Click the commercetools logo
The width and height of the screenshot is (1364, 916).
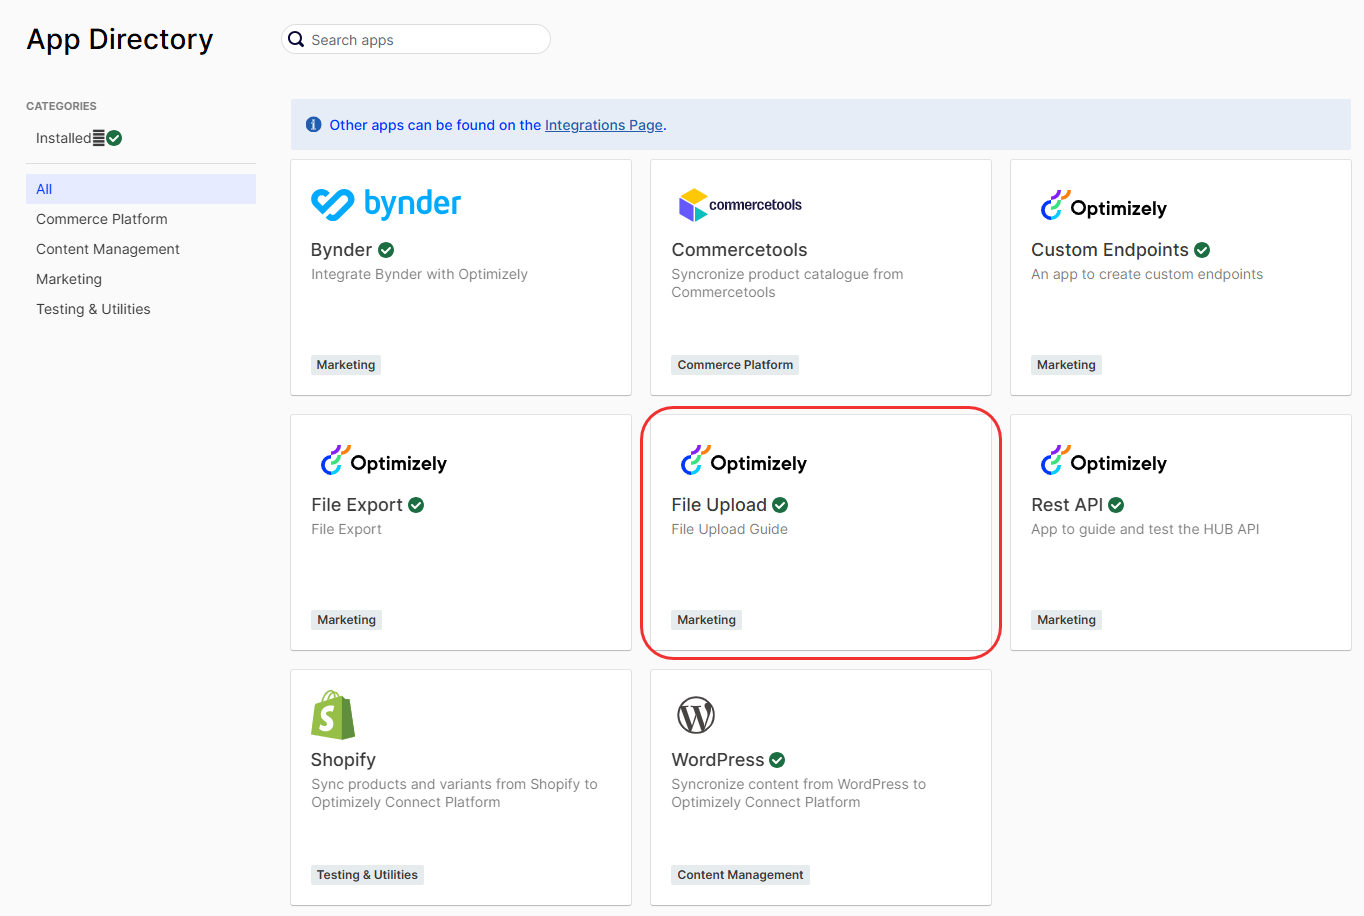click(x=740, y=205)
